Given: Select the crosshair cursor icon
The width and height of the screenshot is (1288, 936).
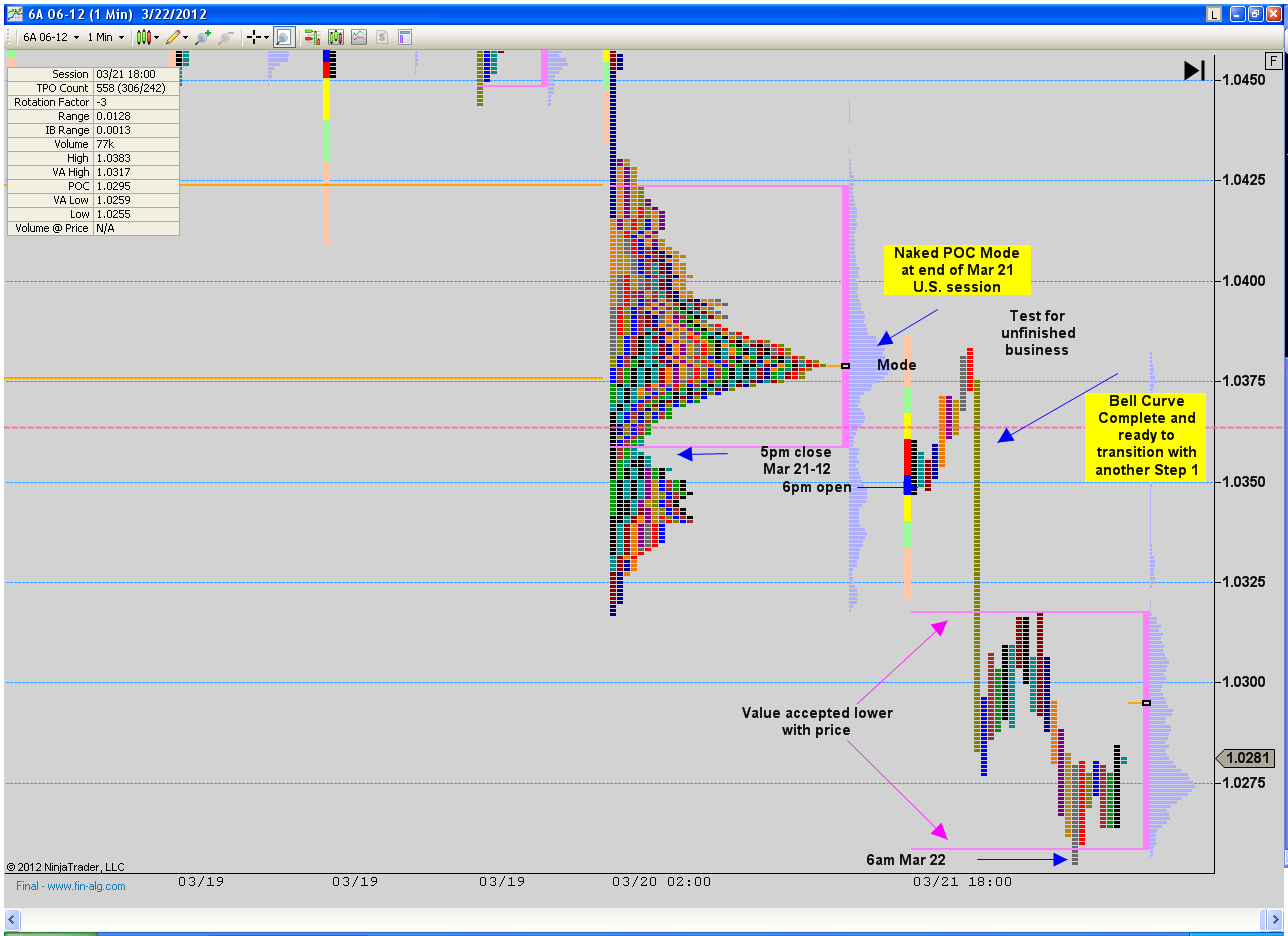Looking at the screenshot, I should 254,37.
